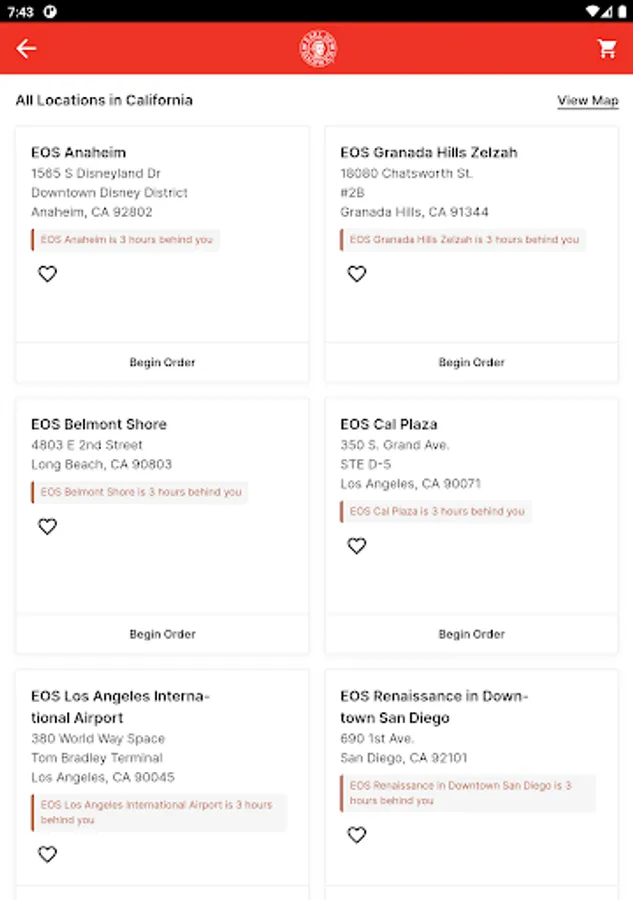The width and height of the screenshot is (633, 900).
Task: Open the shopping cart
Action: click(607, 49)
